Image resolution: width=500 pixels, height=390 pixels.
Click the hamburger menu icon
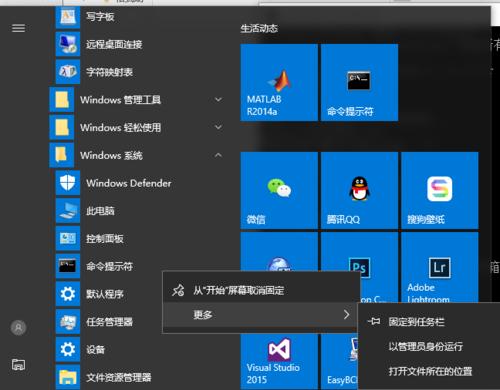coord(18,28)
